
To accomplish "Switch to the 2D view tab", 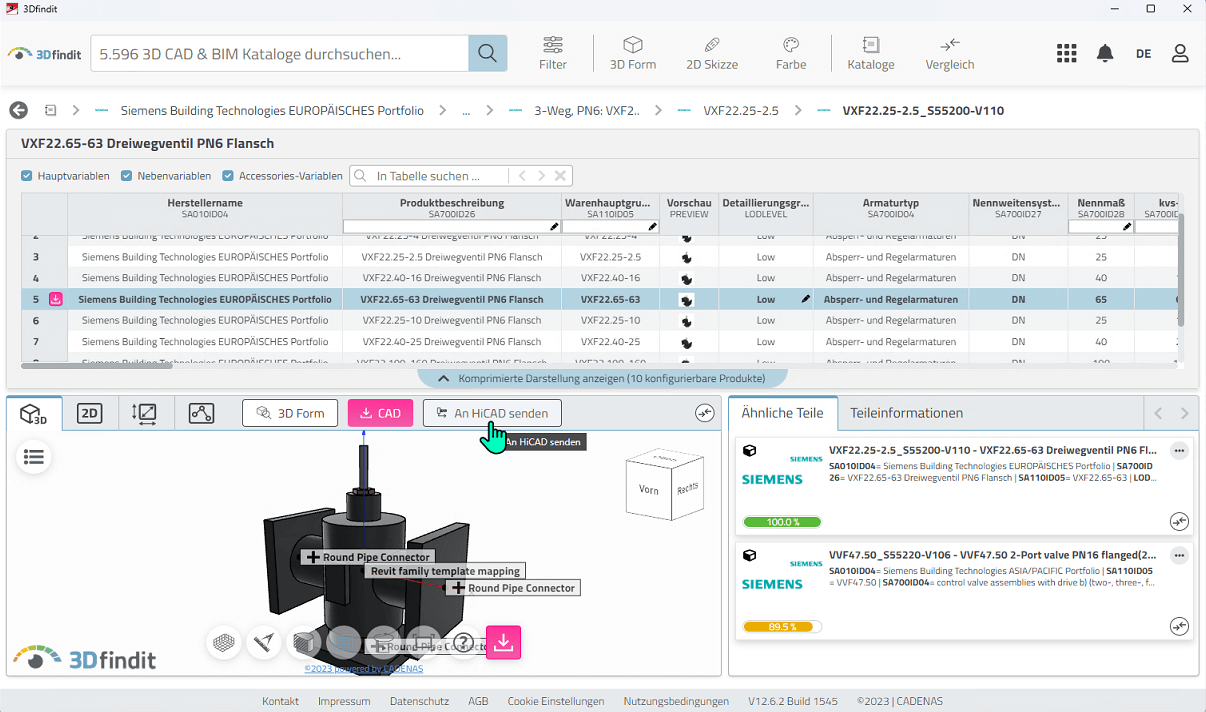I will [x=90, y=413].
